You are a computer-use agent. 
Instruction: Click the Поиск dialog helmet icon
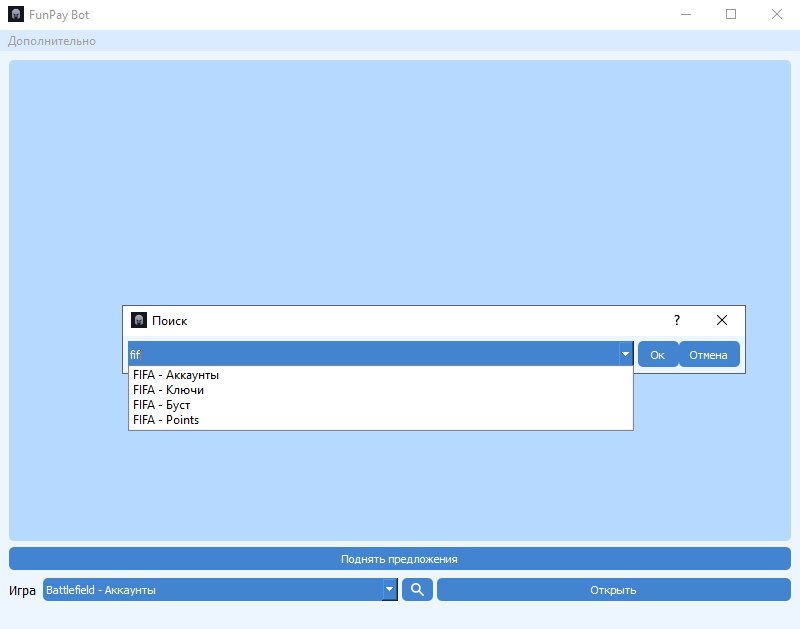coord(139,320)
